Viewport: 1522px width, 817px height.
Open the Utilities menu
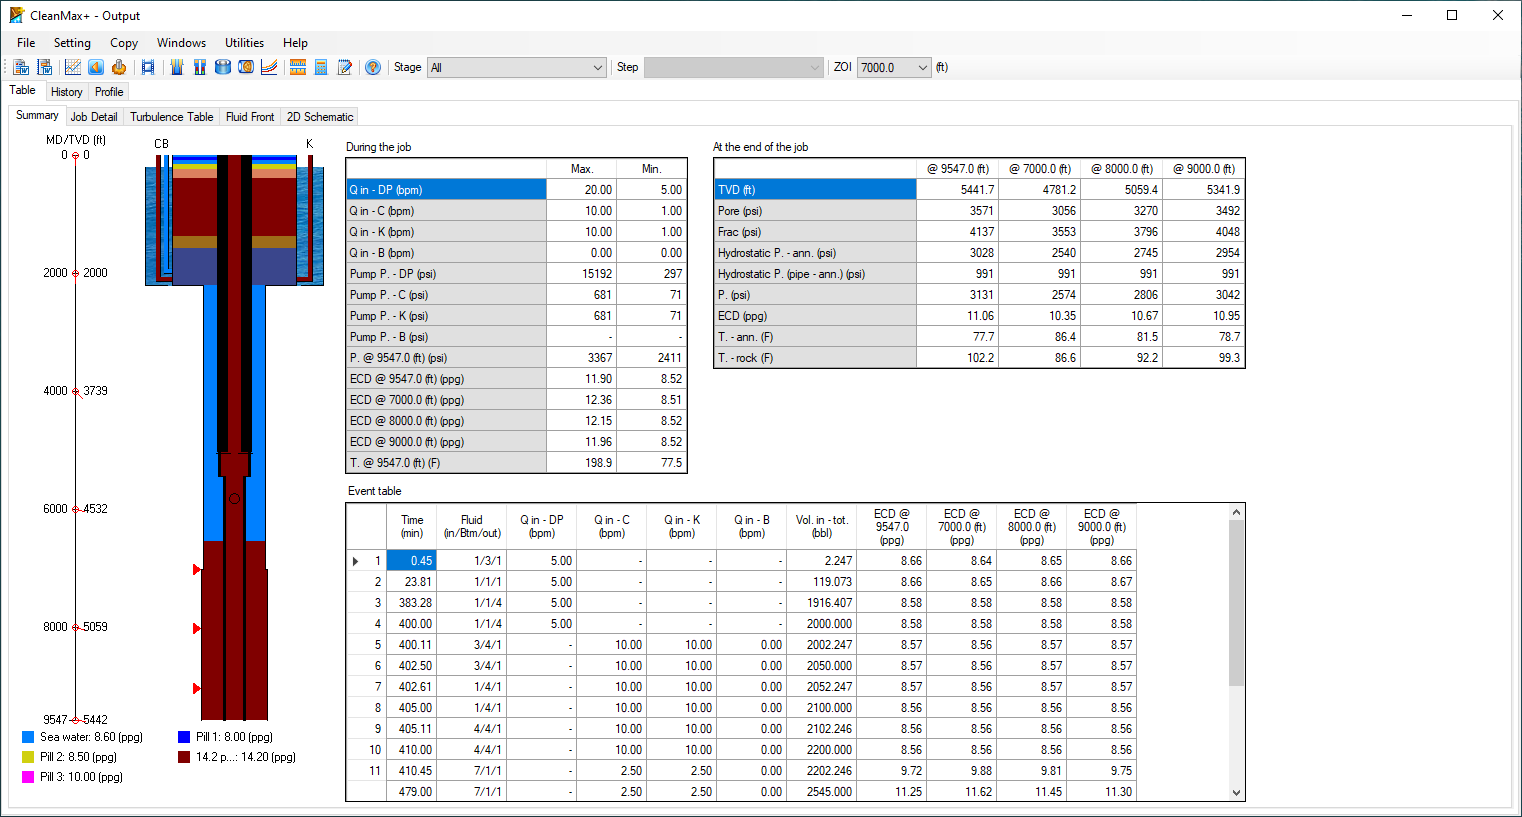pyautogui.click(x=244, y=43)
